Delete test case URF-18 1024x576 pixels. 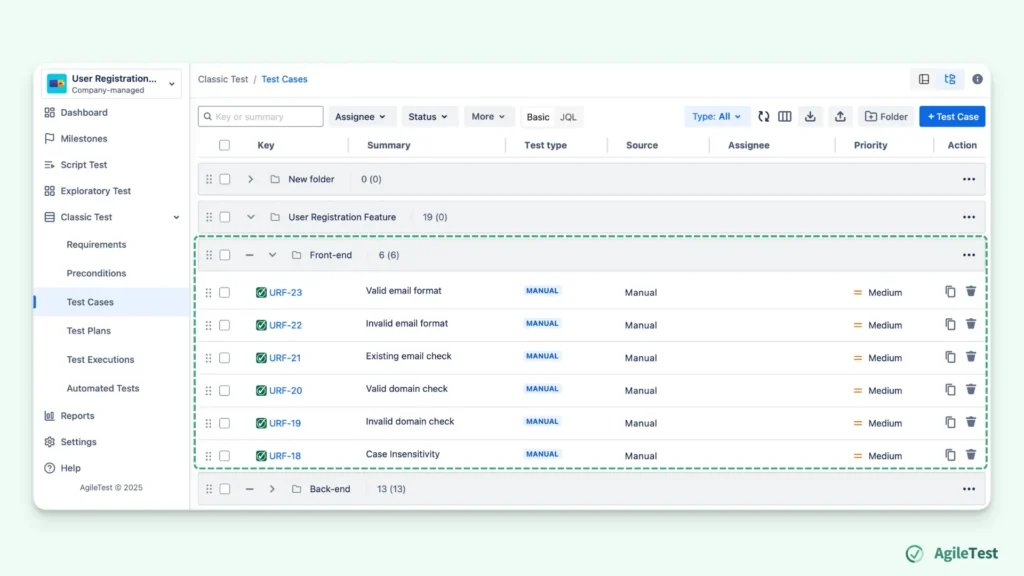coord(971,455)
